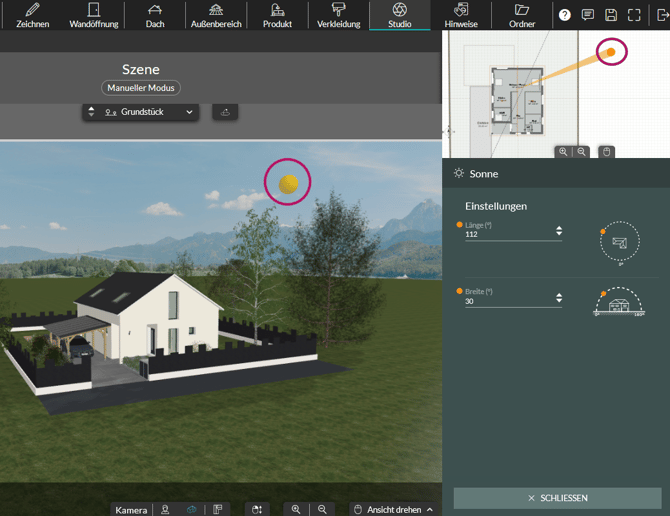Click the Manueller Modus button

pos(141,88)
